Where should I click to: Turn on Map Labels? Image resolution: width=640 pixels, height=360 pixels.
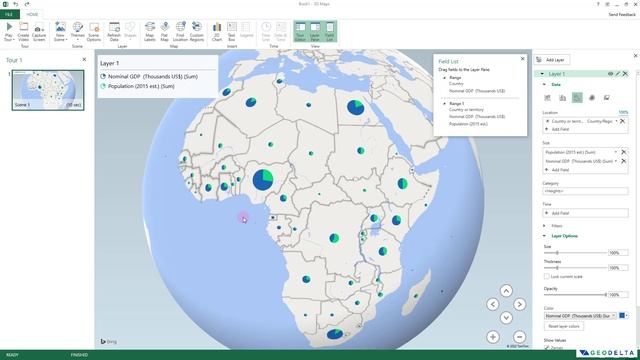tap(150, 31)
